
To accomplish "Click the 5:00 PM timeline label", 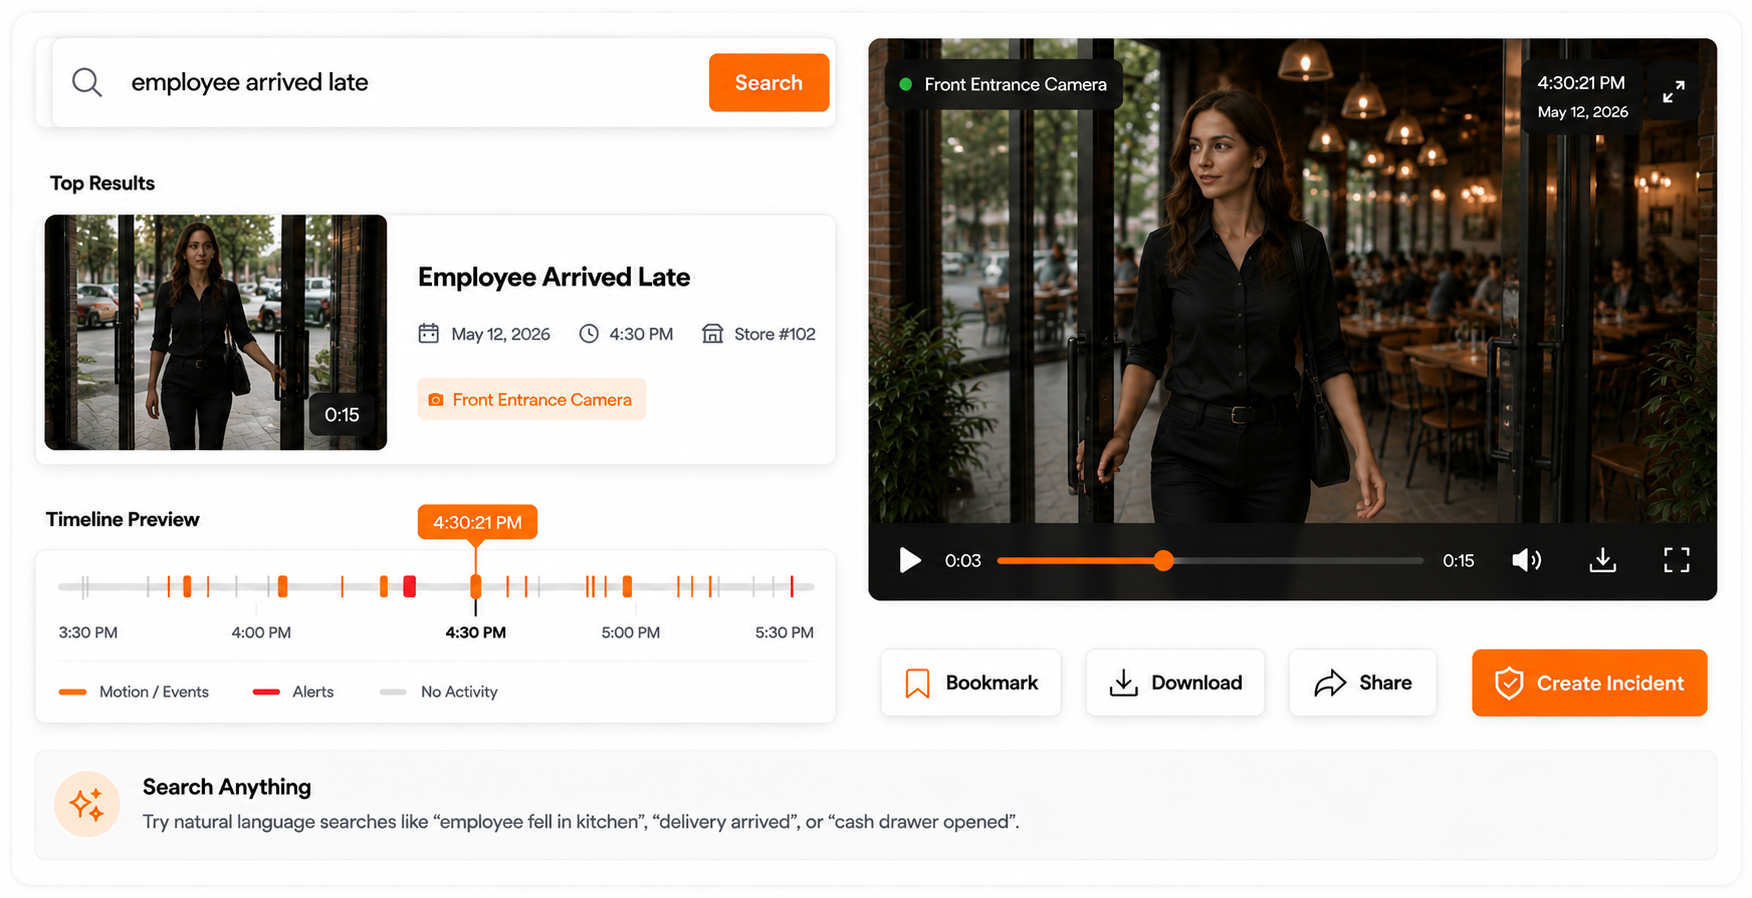I will (x=630, y=632).
